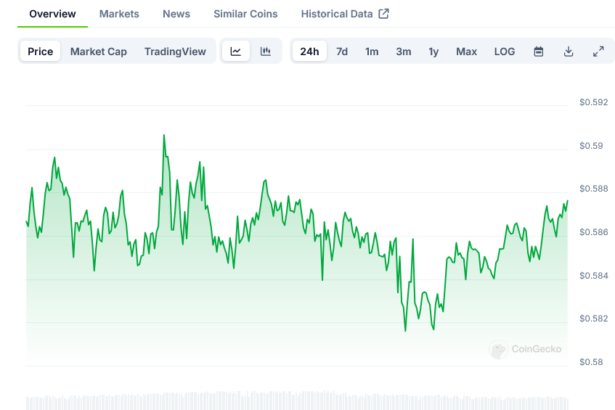Viewport: 615px width, 410px height.
Task: Download chart data icon
Action: 568,51
